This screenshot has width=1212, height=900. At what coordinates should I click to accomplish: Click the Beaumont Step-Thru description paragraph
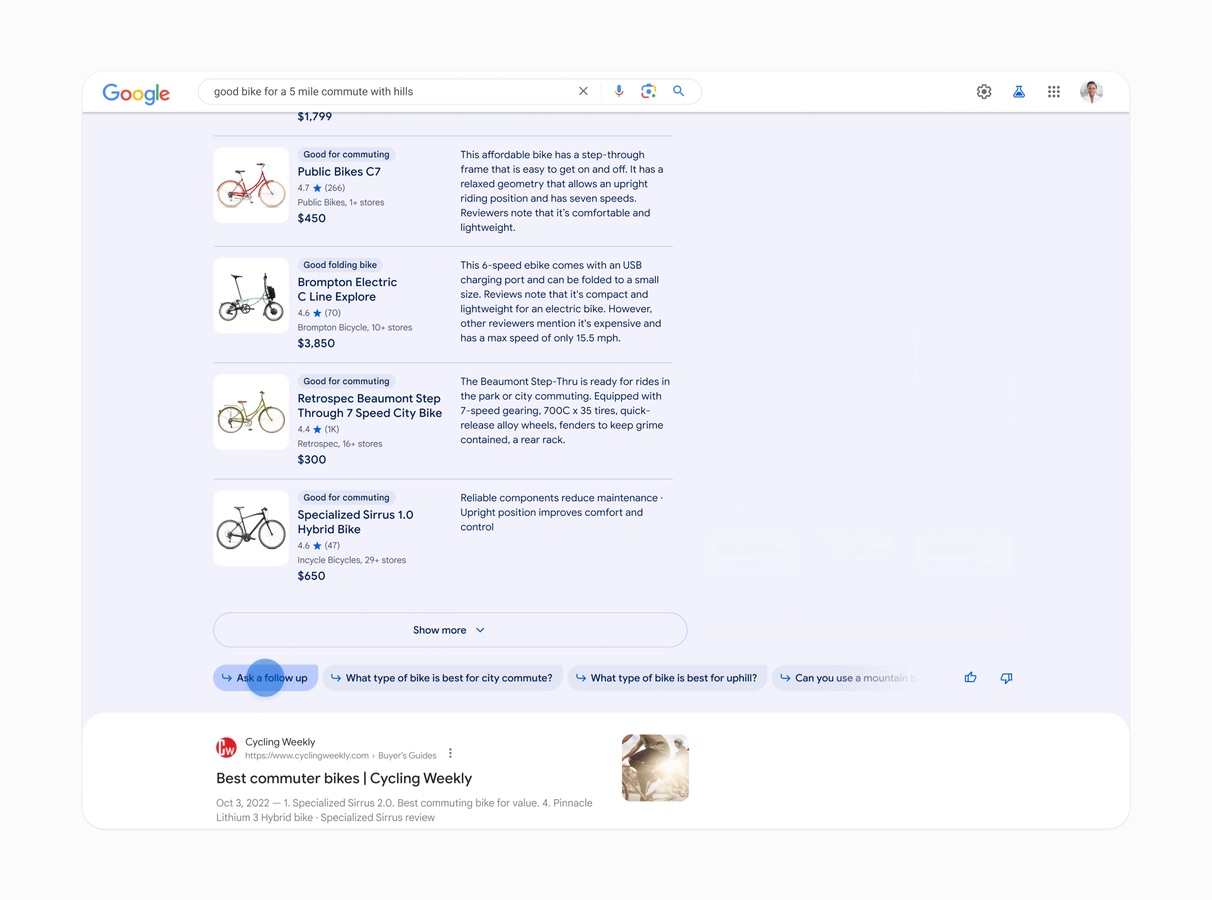coord(565,410)
